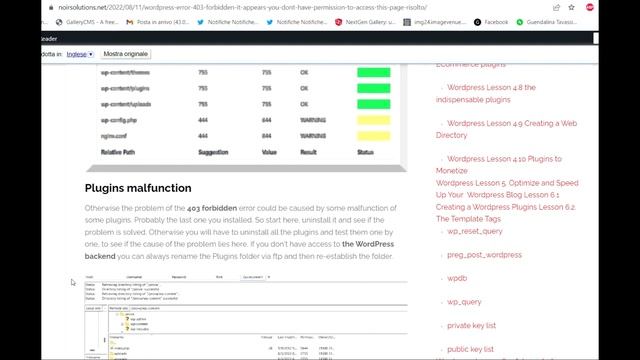Screen dimensions: 640x360
Task: Click the bold 403 forbidden text
Action: coord(212,208)
